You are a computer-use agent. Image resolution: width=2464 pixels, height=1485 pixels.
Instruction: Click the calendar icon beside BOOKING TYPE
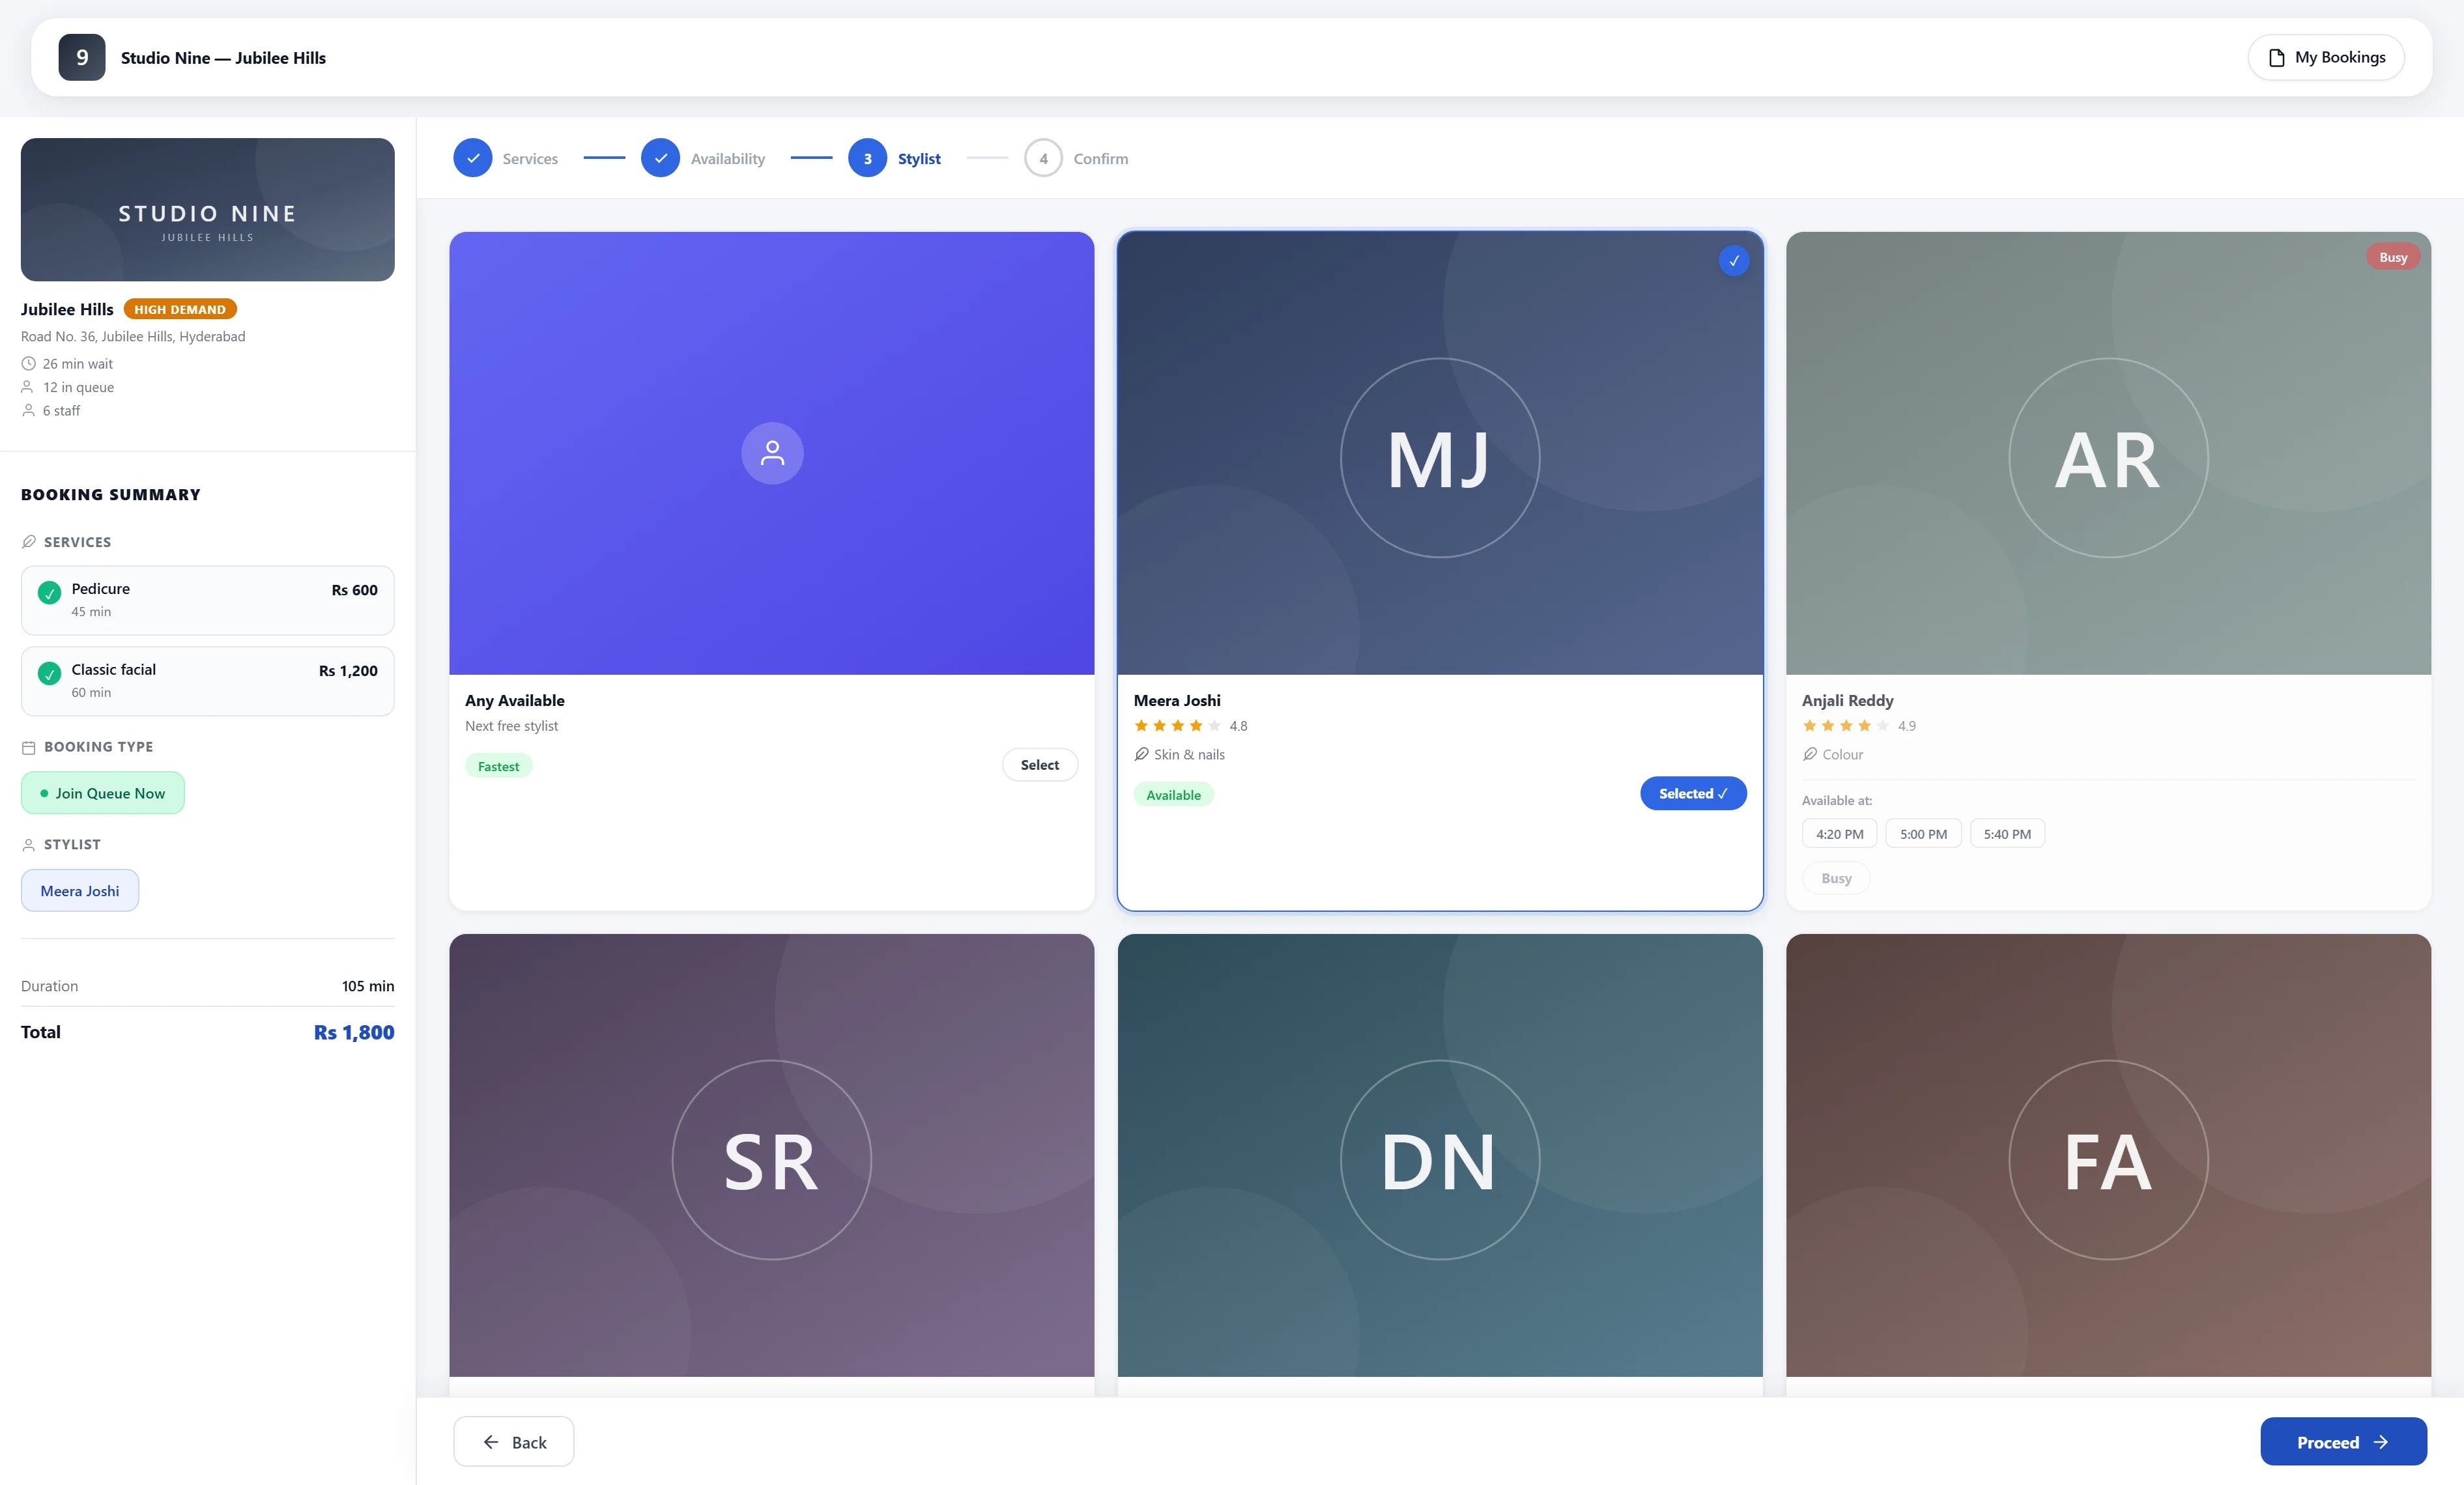(x=29, y=747)
